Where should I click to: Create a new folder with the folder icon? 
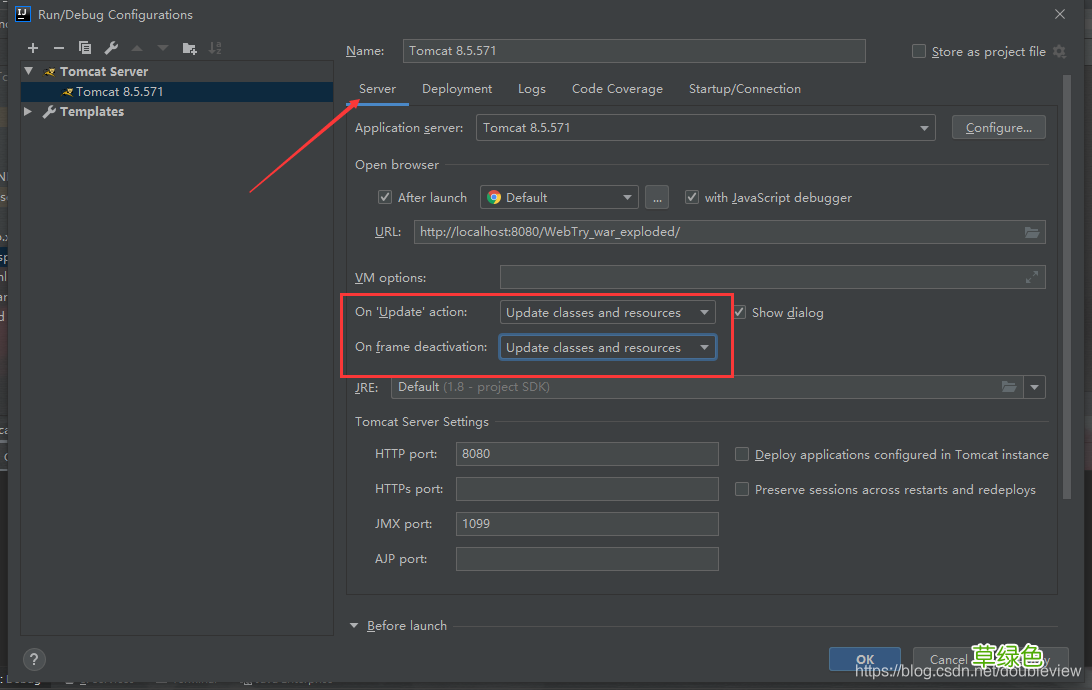click(x=189, y=48)
